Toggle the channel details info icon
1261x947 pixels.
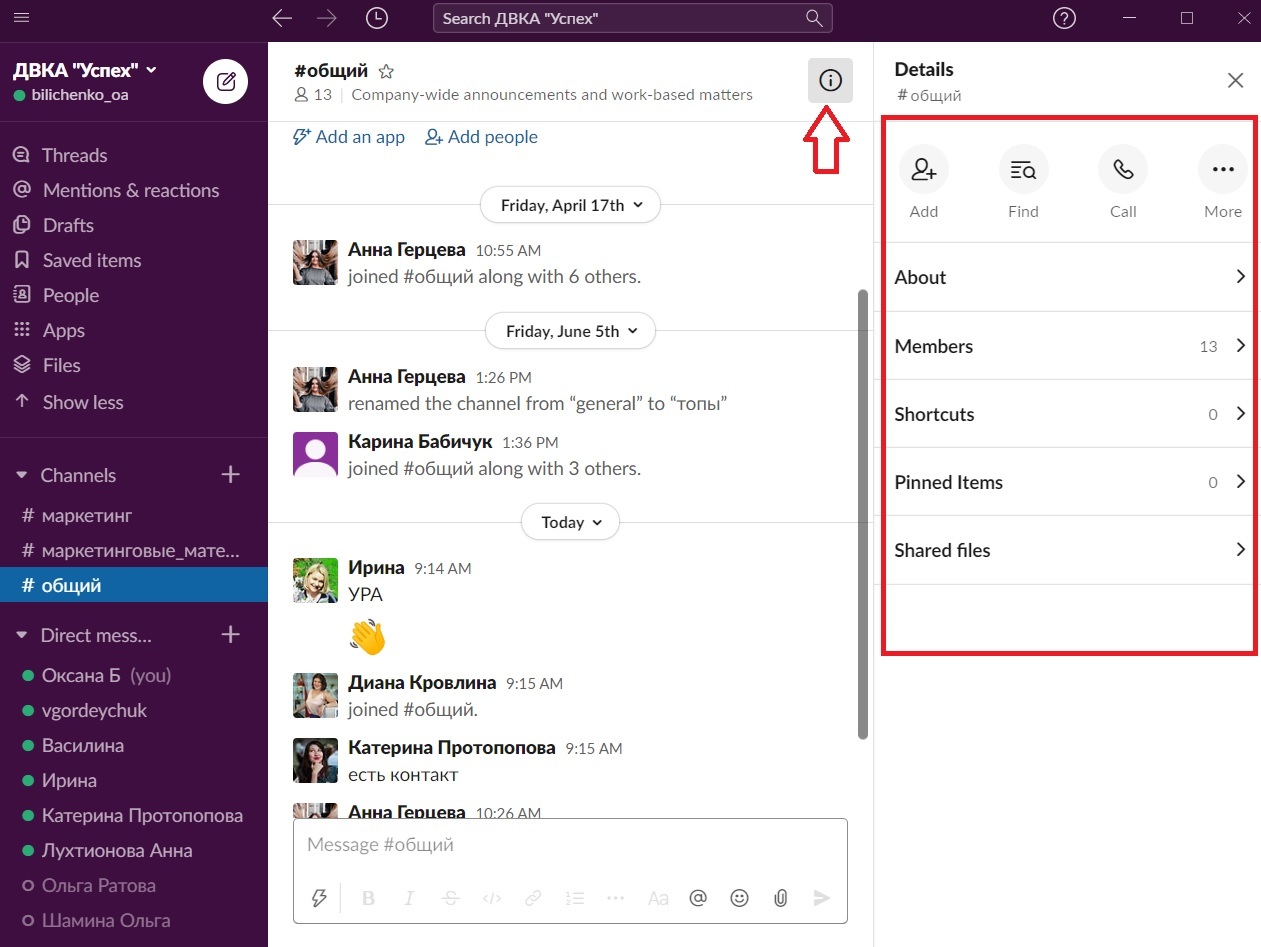coord(830,81)
